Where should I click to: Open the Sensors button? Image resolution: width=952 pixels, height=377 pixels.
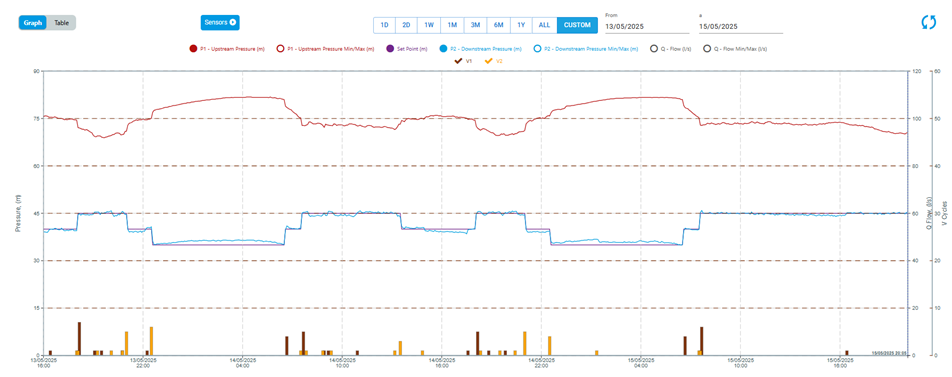click(x=220, y=22)
